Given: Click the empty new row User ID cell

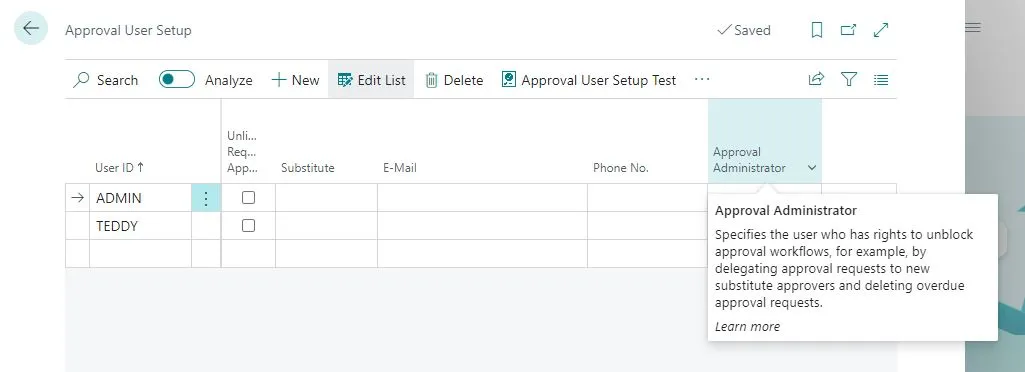Looking at the screenshot, I should pos(141,254).
